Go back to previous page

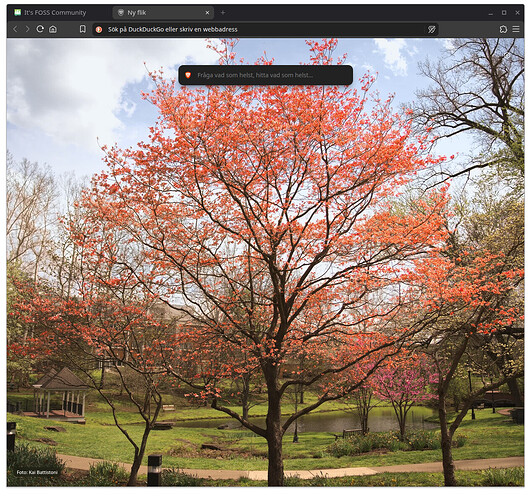pos(15,29)
